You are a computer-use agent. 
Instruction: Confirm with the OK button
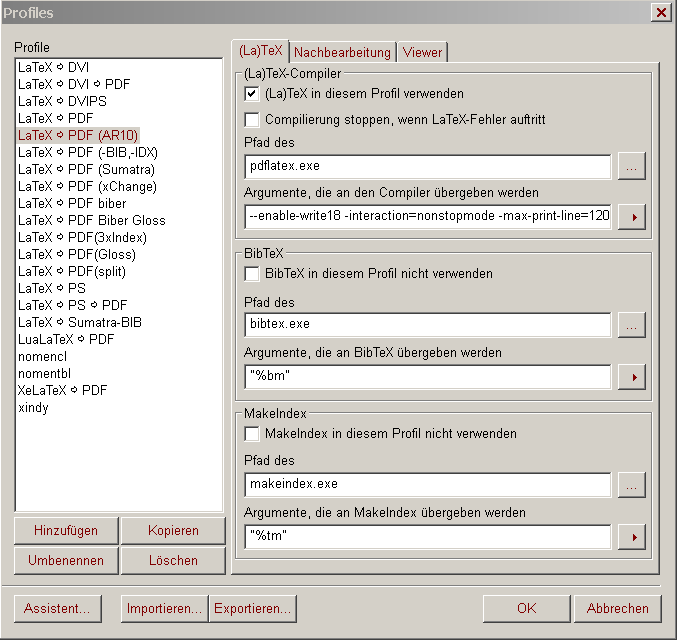click(x=526, y=608)
